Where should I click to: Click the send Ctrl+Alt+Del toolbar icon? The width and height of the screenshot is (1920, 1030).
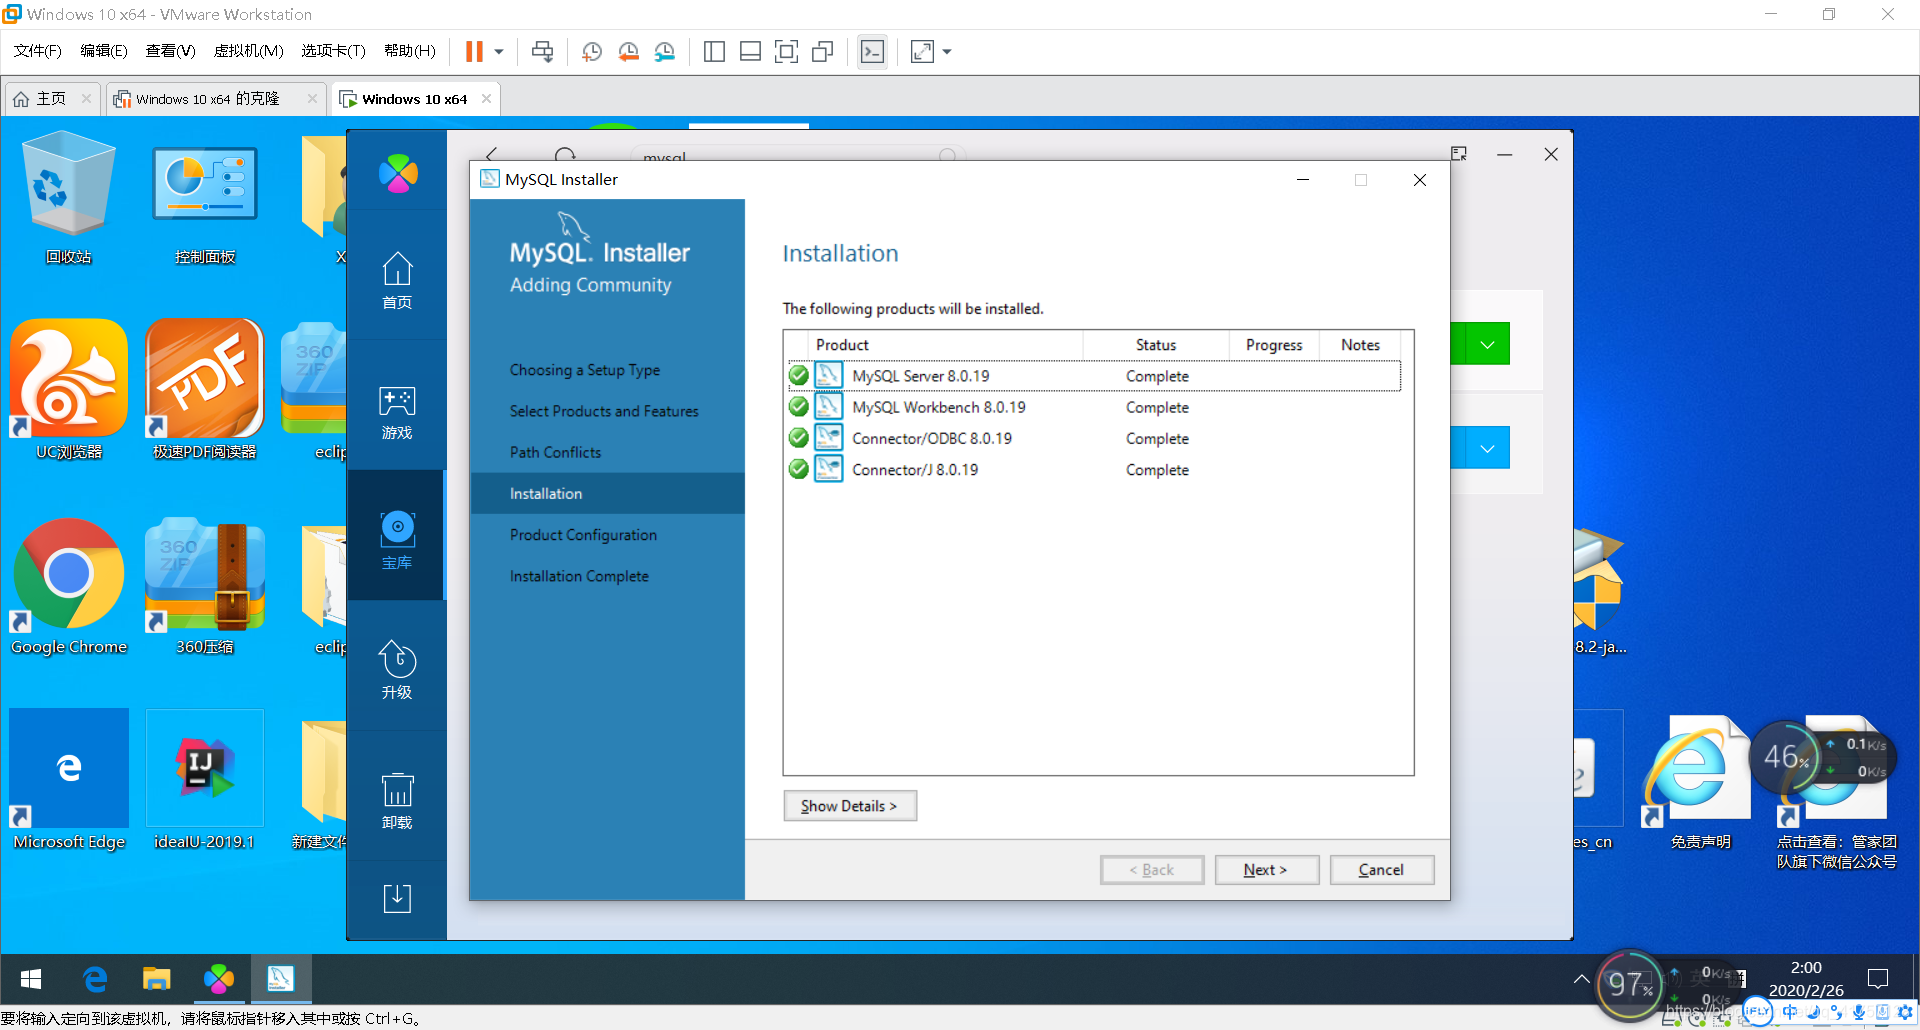(x=542, y=51)
